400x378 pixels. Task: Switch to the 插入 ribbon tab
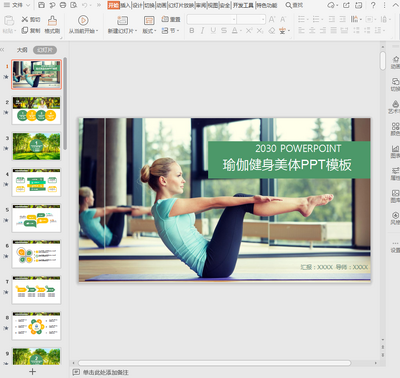pos(125,5)
